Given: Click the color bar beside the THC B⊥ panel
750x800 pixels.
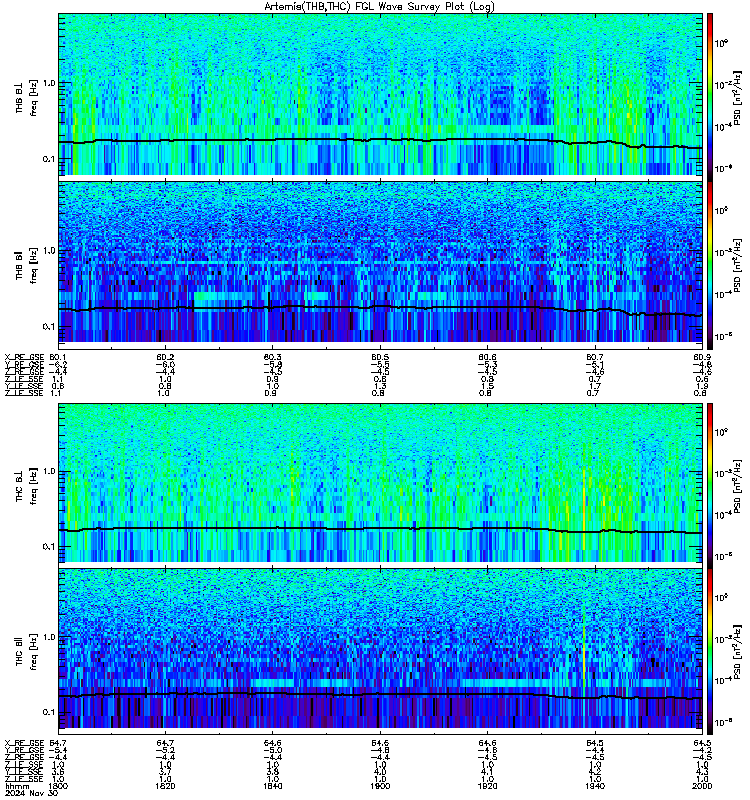Looking at the screenshot, I should tap(710, 484).
